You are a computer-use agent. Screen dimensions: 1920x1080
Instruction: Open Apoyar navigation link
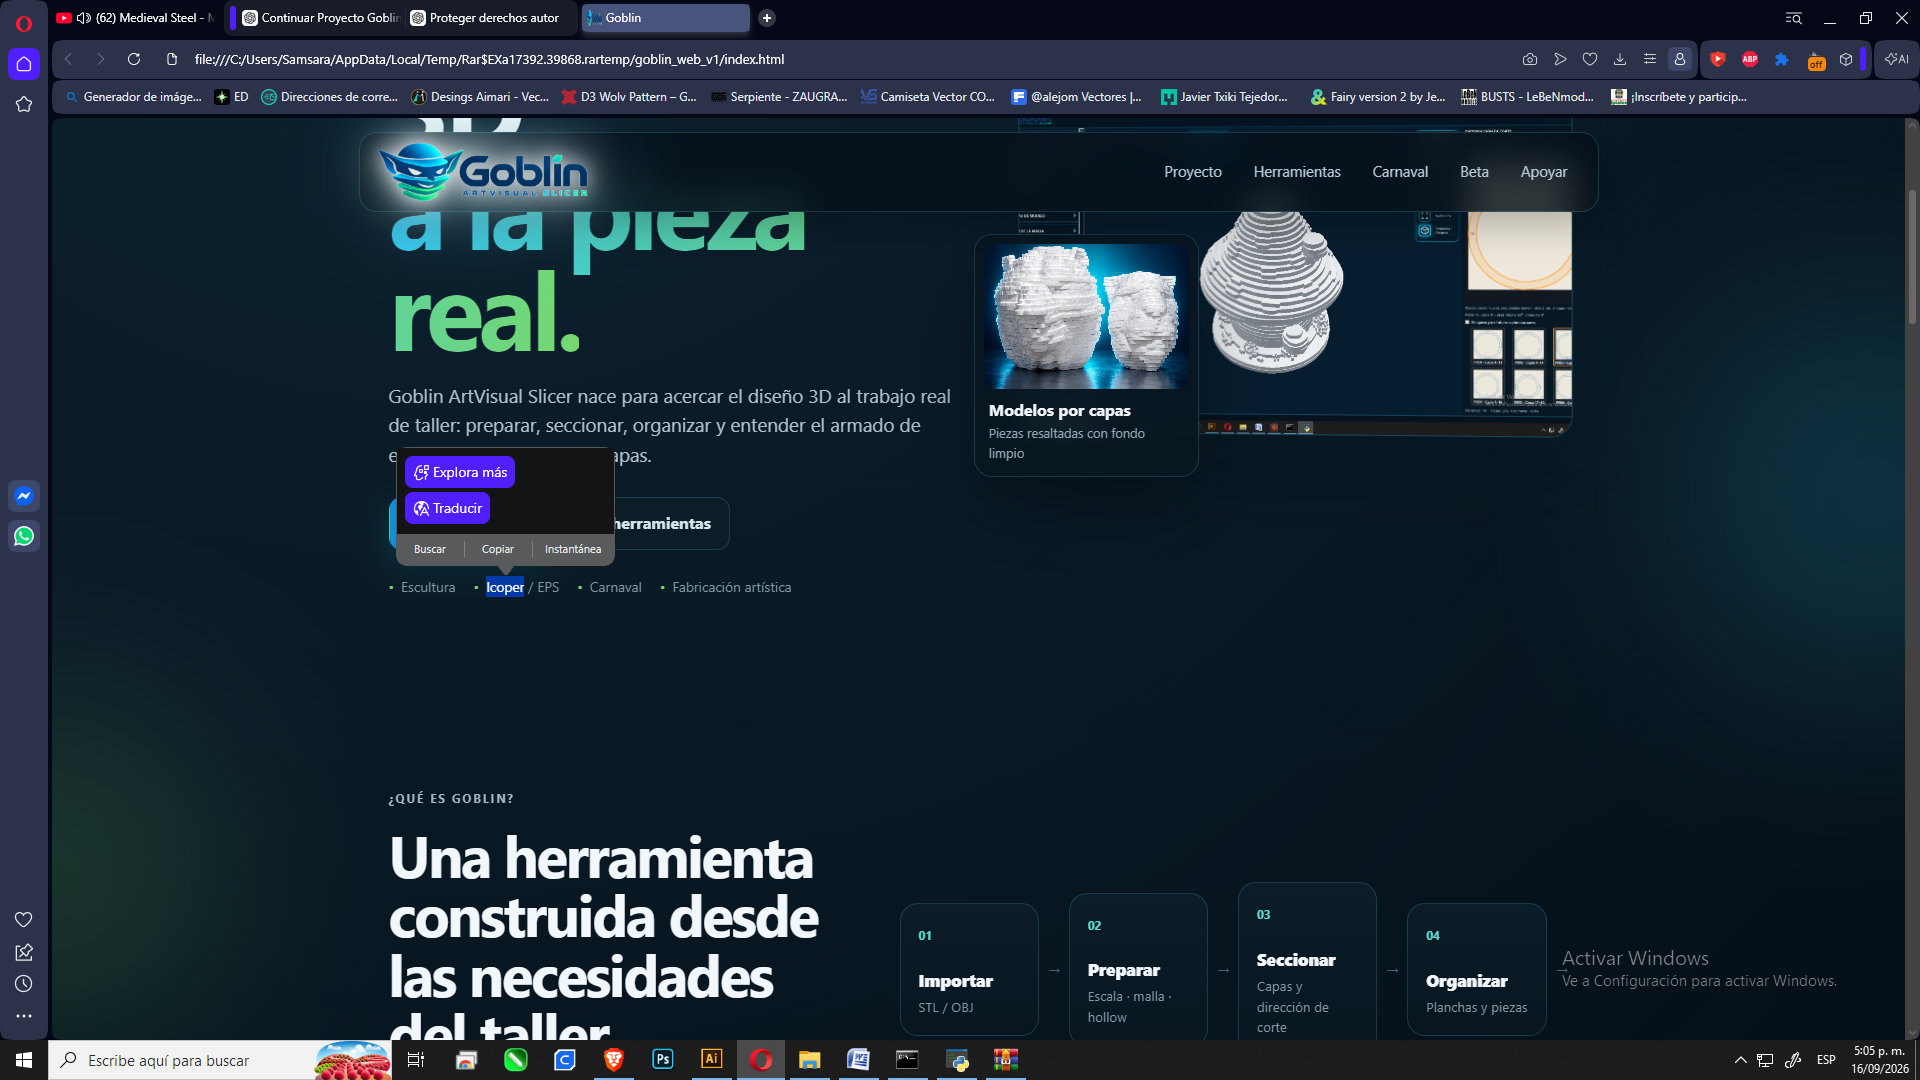[x=1544, y=172]
